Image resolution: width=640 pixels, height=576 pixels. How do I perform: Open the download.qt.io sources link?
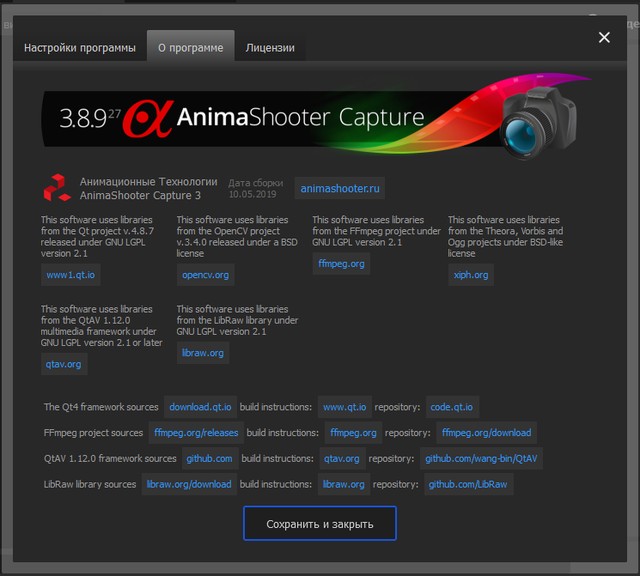click(x=200, y=407)
